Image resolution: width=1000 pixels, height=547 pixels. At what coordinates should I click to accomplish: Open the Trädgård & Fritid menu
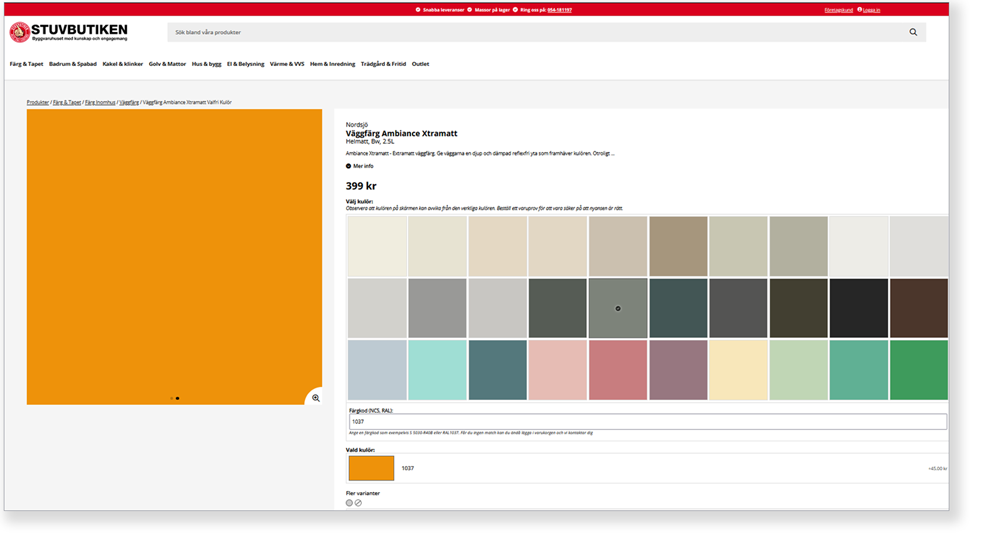383,64
